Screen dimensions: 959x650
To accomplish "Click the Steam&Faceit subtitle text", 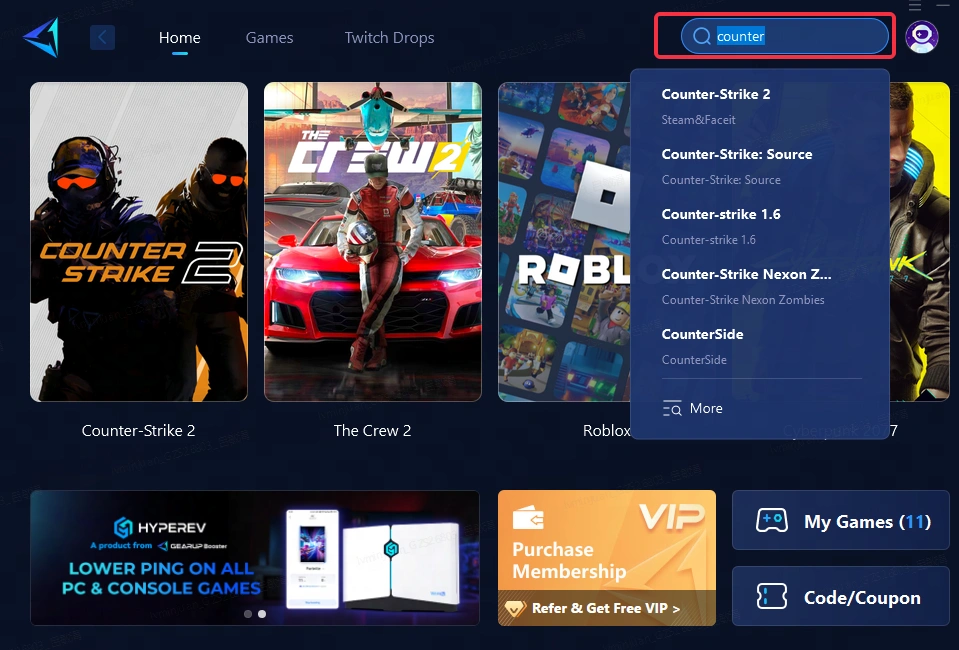I will [698, 120].
